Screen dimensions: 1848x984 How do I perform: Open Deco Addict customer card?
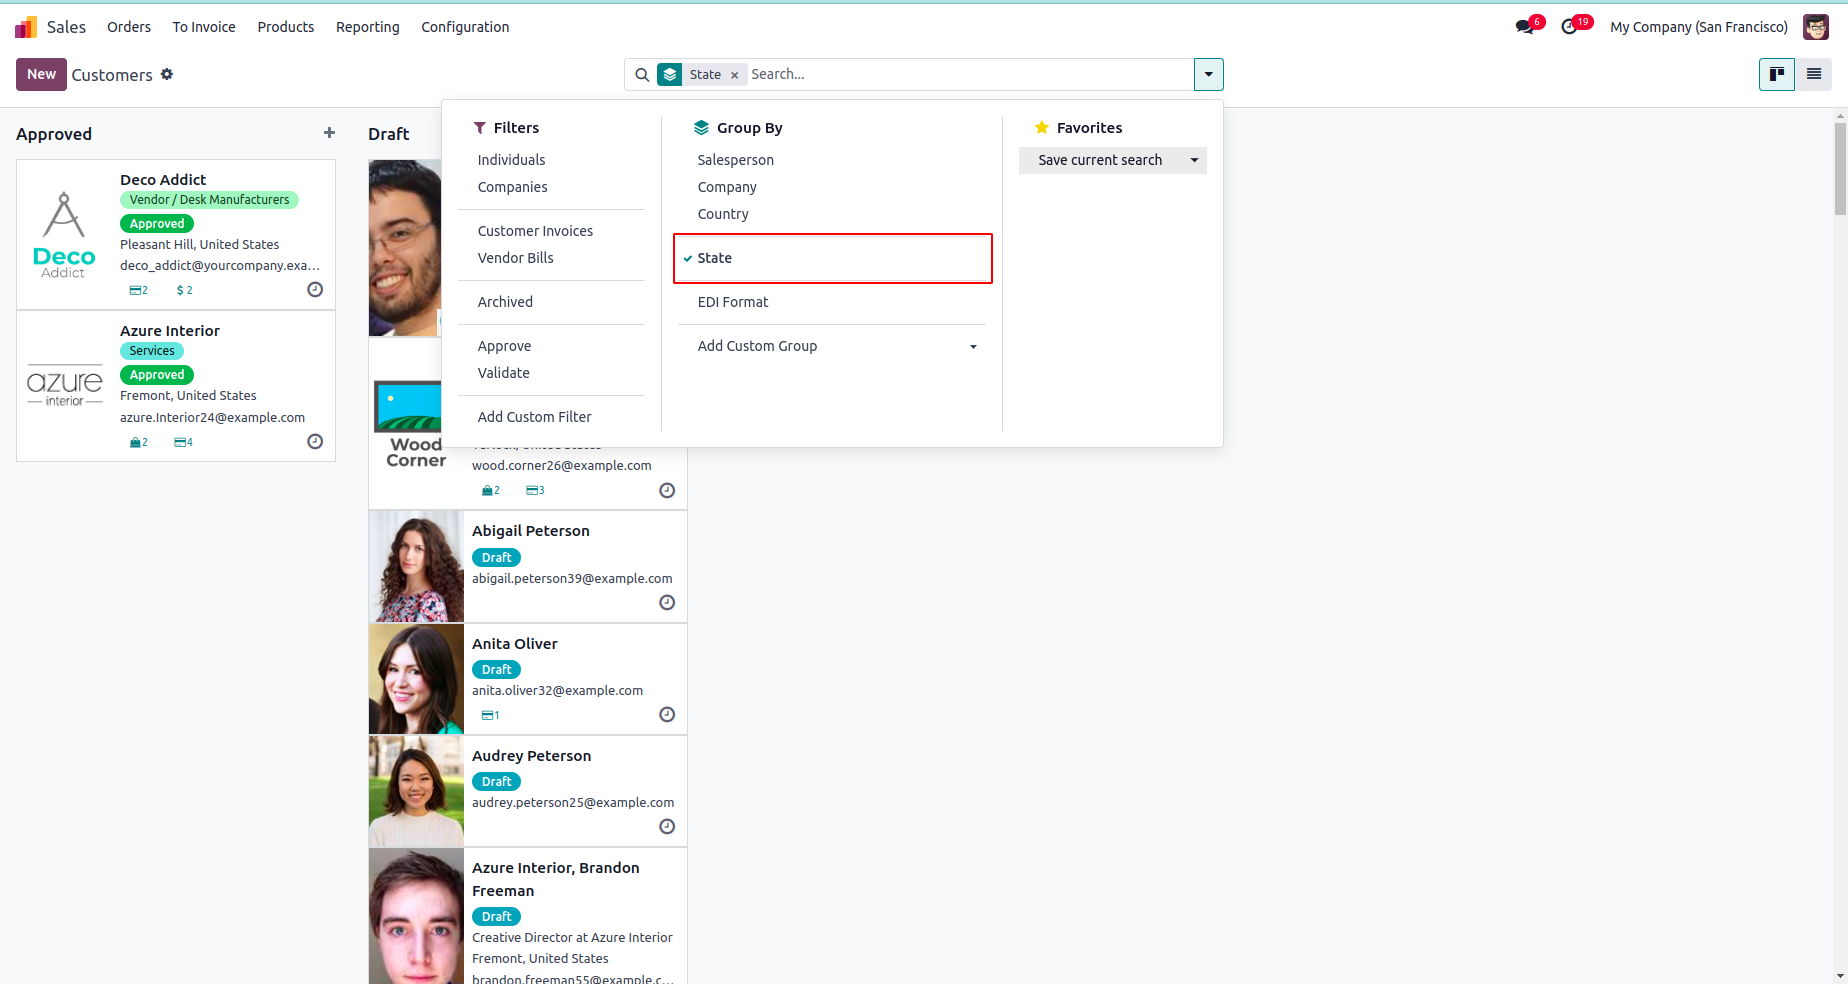(176, 234)
